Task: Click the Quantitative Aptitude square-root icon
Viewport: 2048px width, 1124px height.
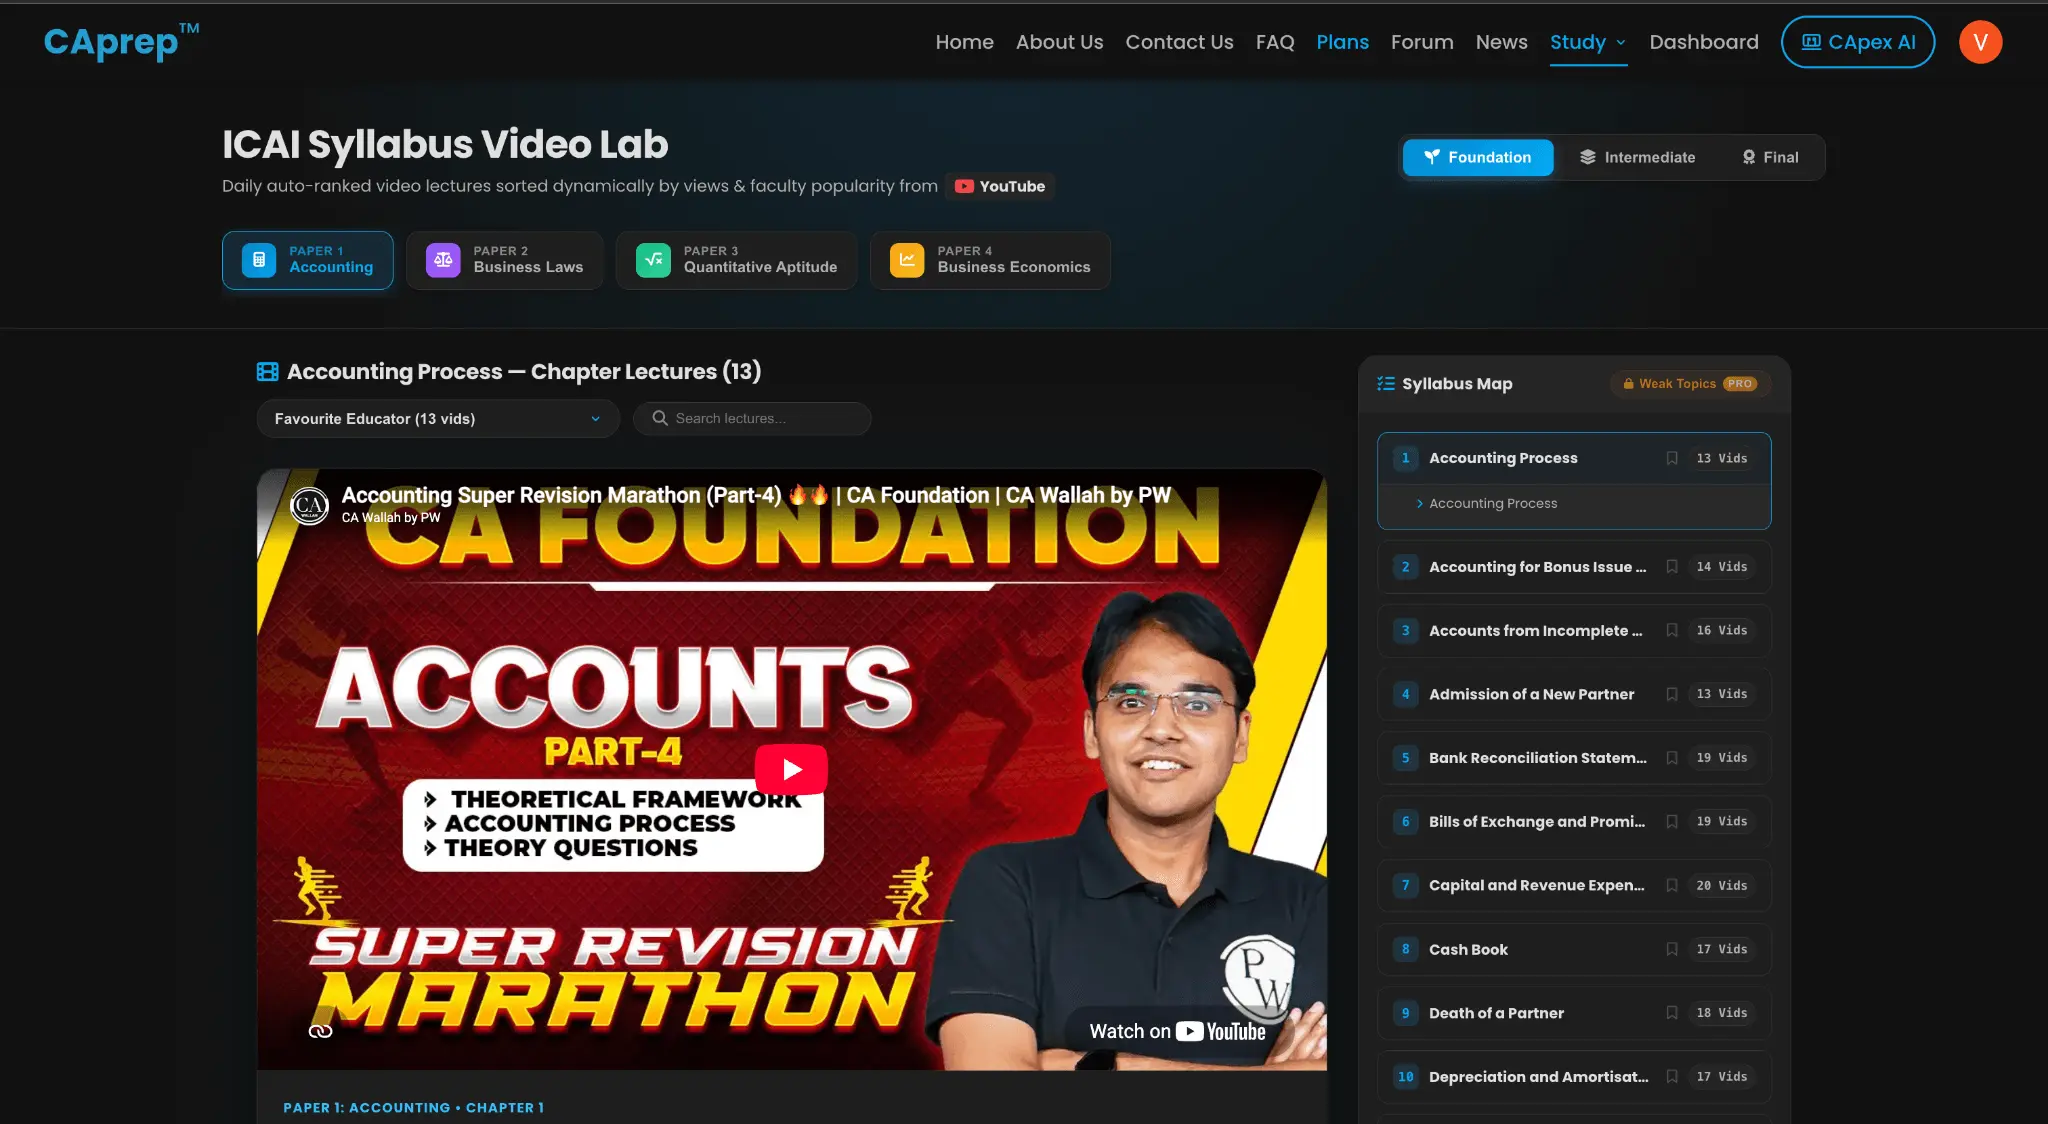Action: [x=653, y=260]
